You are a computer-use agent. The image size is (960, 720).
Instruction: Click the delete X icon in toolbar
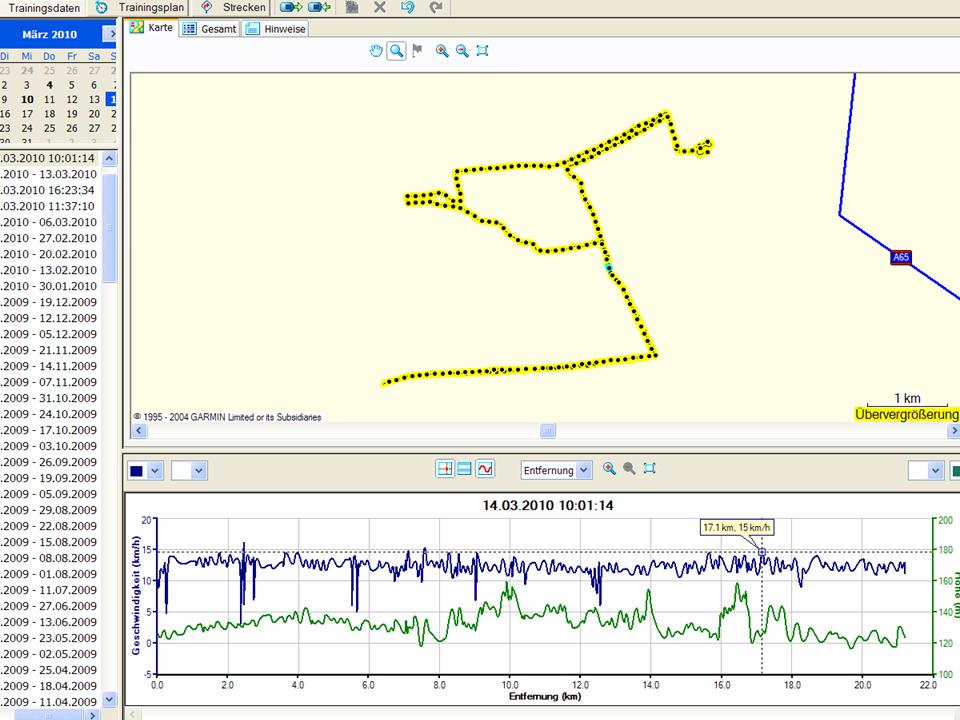[380, 7]
